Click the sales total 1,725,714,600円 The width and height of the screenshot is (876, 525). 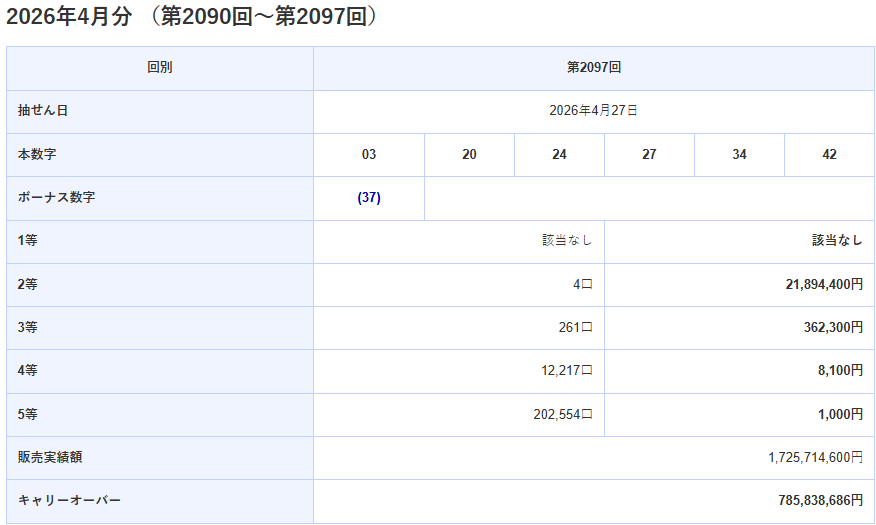(x=815, y=458)
